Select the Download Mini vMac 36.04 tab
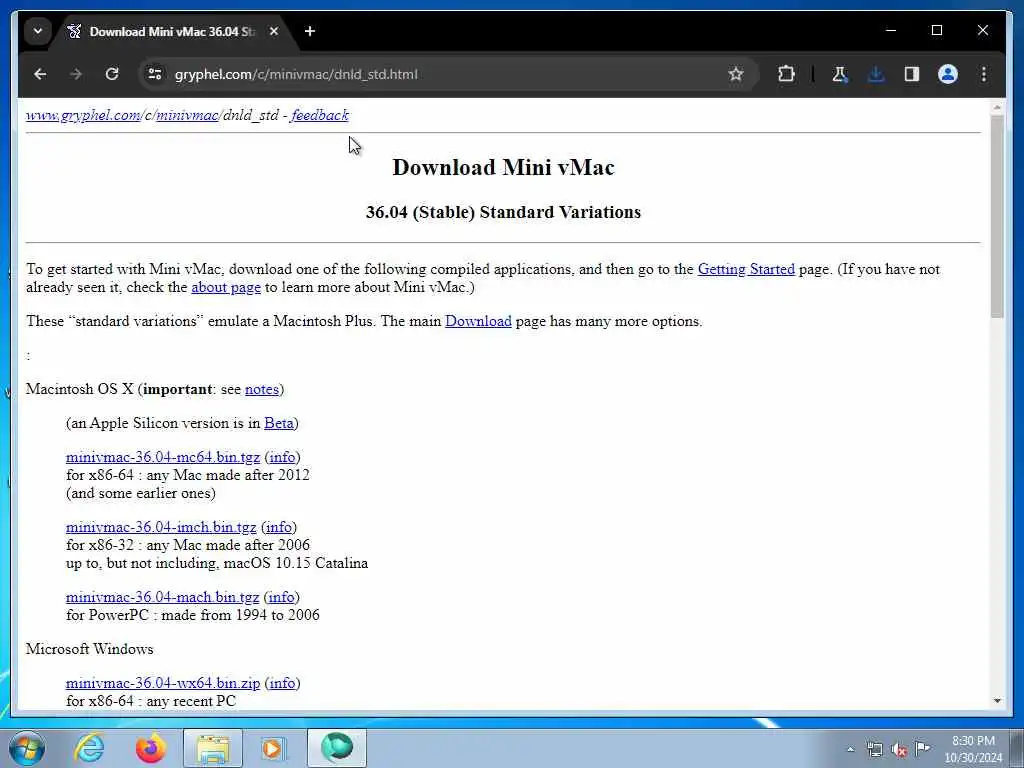The height and width of the screenshot is (768, 1024). coord(172,31)
